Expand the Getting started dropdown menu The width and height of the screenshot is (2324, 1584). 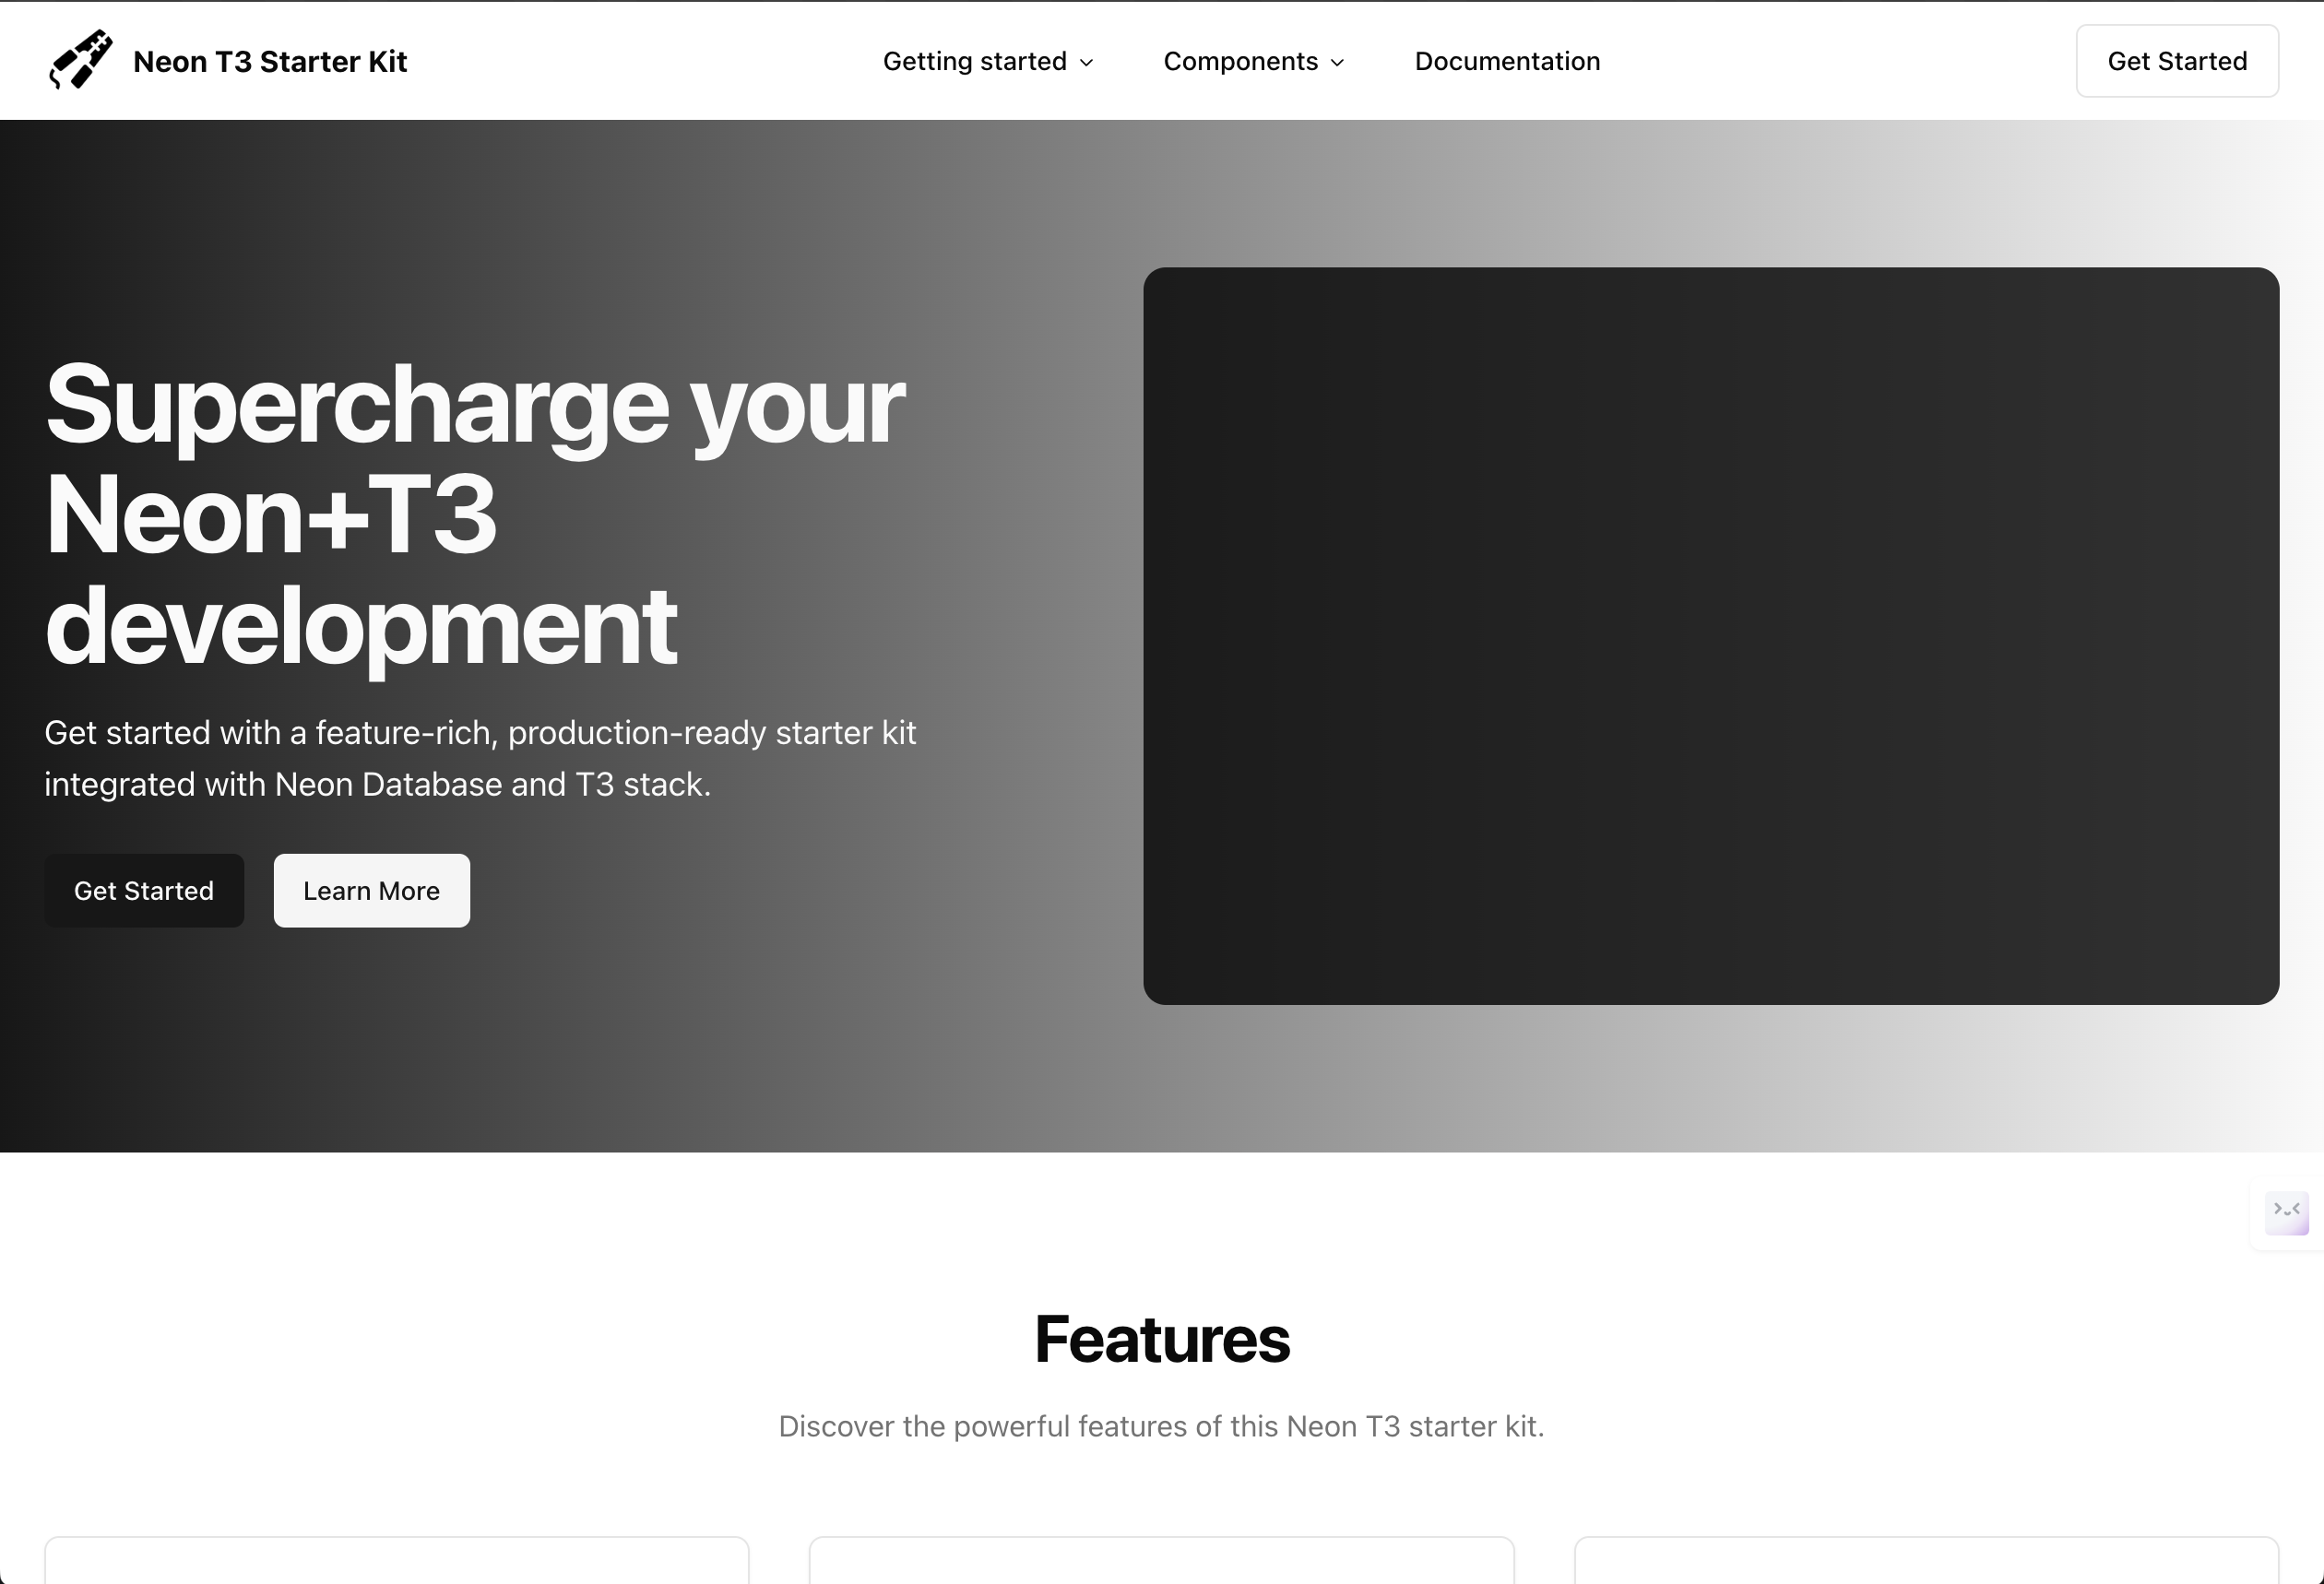tap(988, 61)
